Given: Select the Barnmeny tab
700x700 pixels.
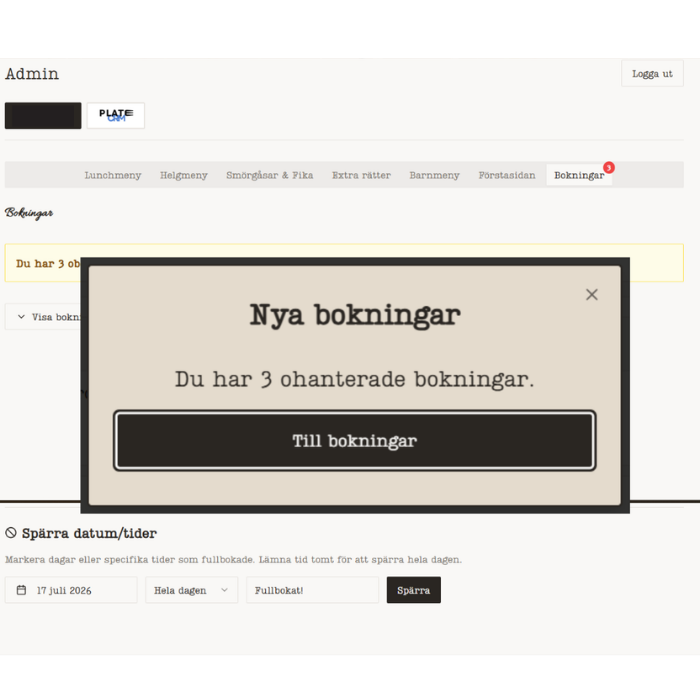Looking at the screenshot, I should (x=434, y=175).
